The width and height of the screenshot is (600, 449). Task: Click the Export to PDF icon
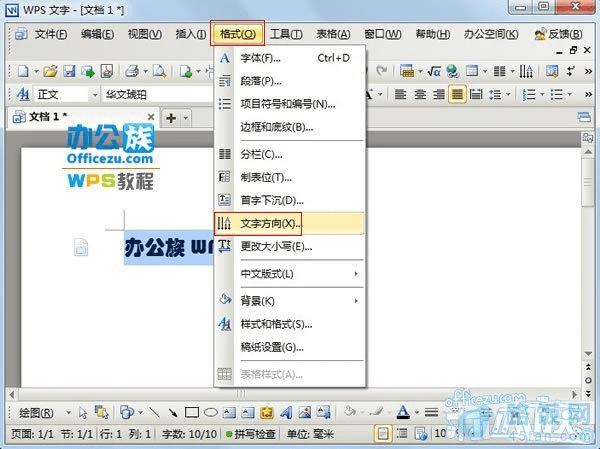tap(107, 71)
